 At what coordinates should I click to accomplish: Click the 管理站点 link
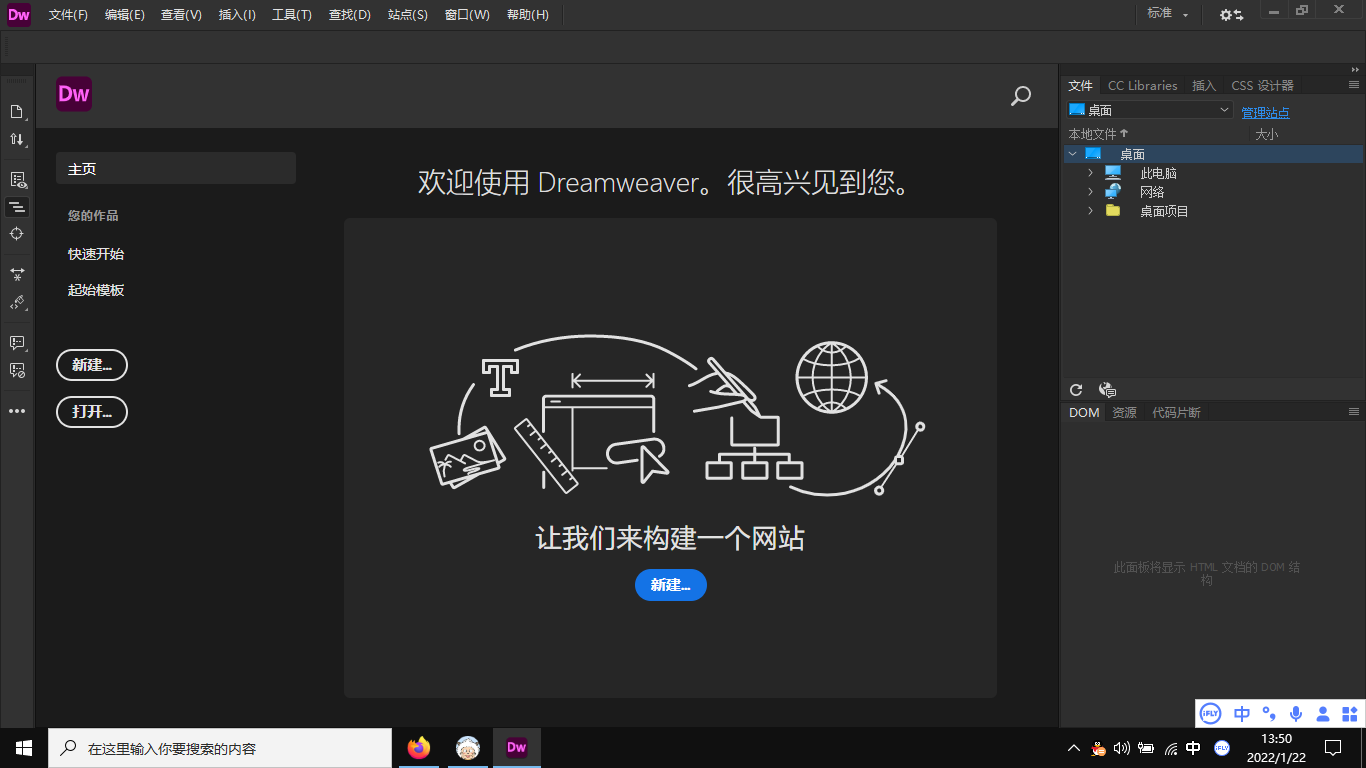coord(1265,113)
